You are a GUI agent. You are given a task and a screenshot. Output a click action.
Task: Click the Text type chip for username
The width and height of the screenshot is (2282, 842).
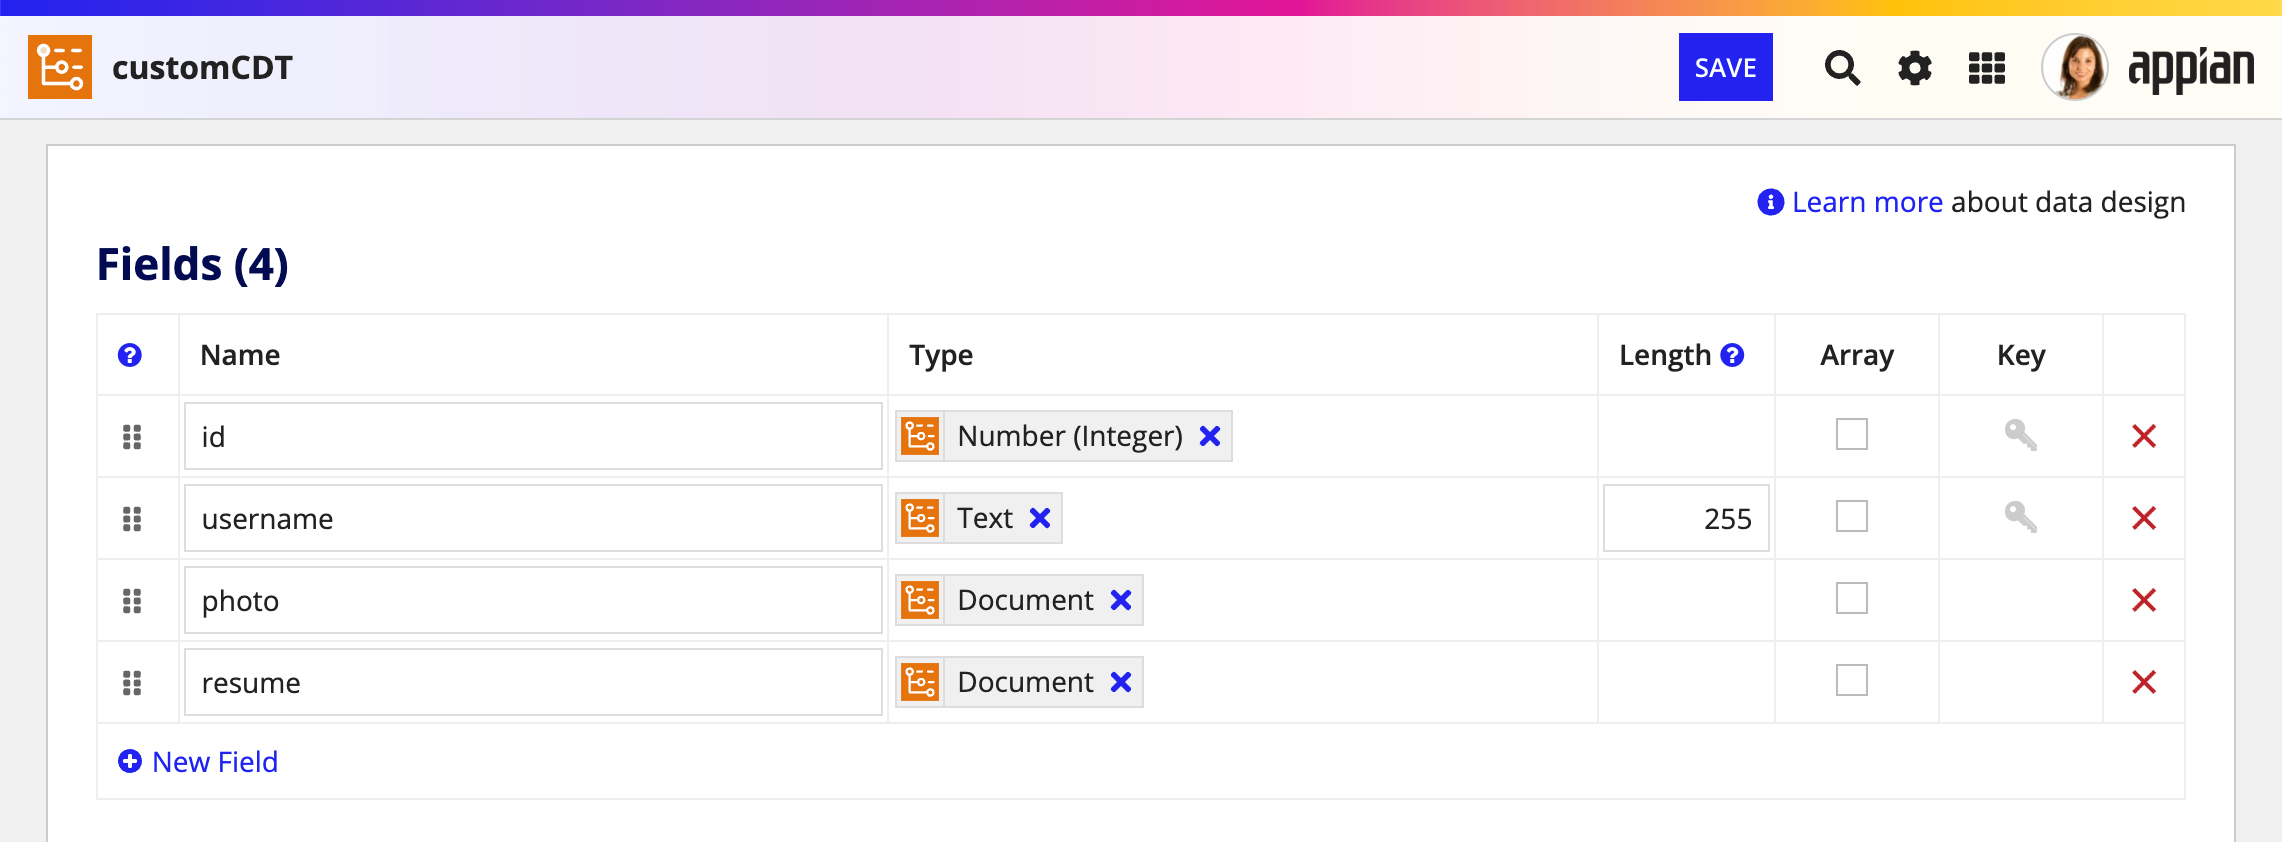[979, 518]
